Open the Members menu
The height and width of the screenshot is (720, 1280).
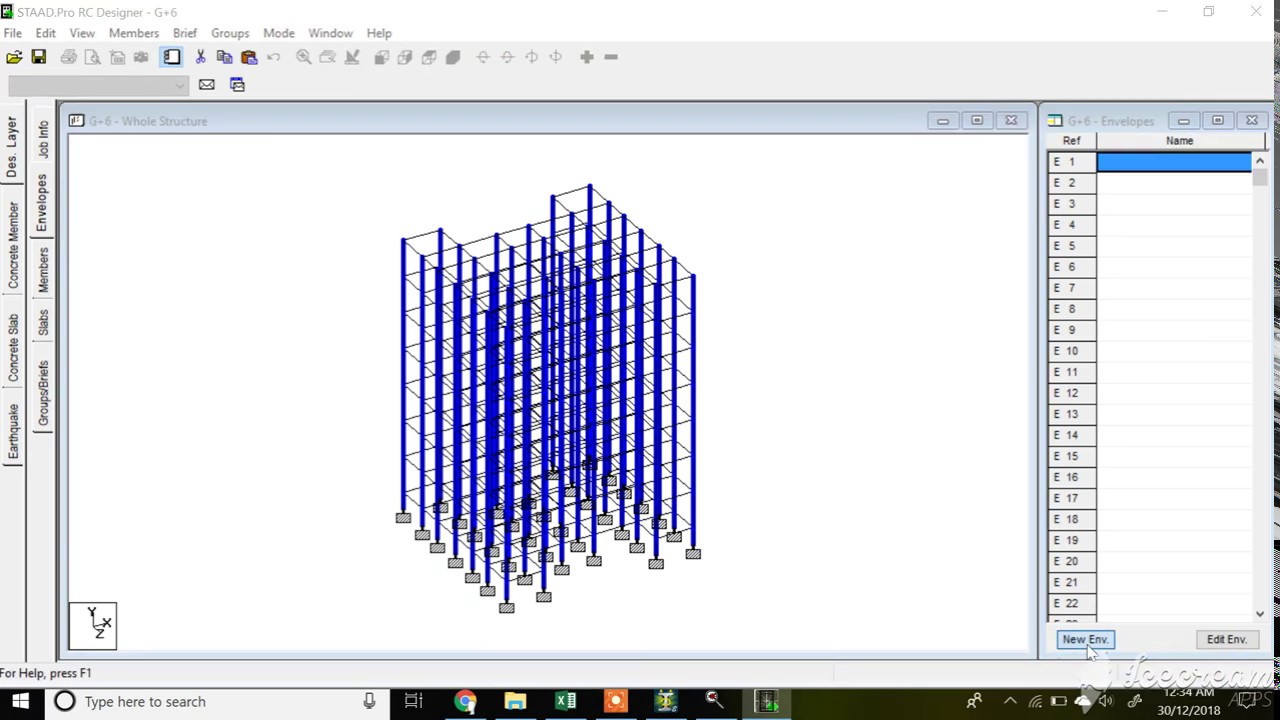point(134,33)
